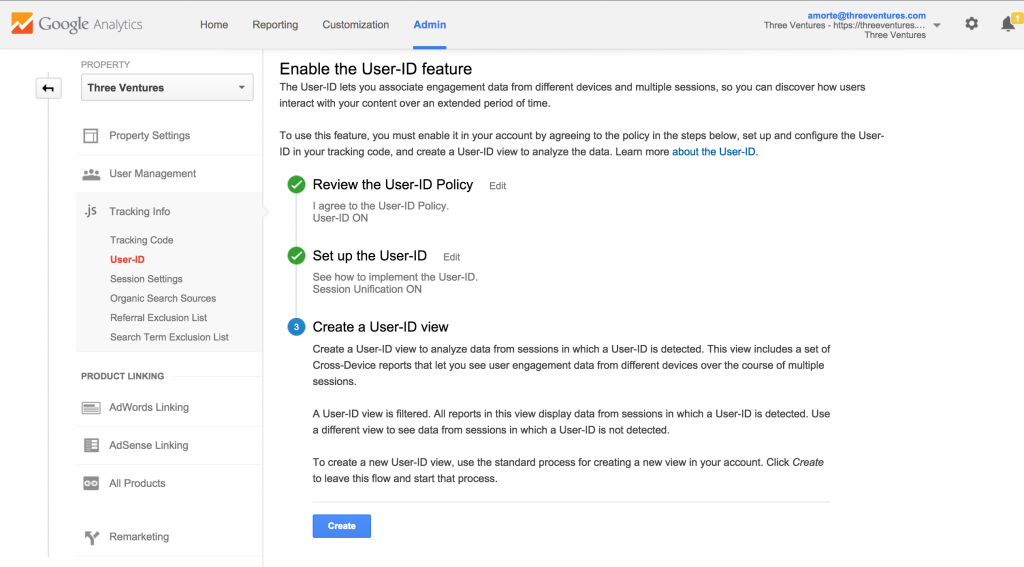Viewport: 1024px width, 567px height.
Task: Switch to the Reporting tab
Action: 275,25
